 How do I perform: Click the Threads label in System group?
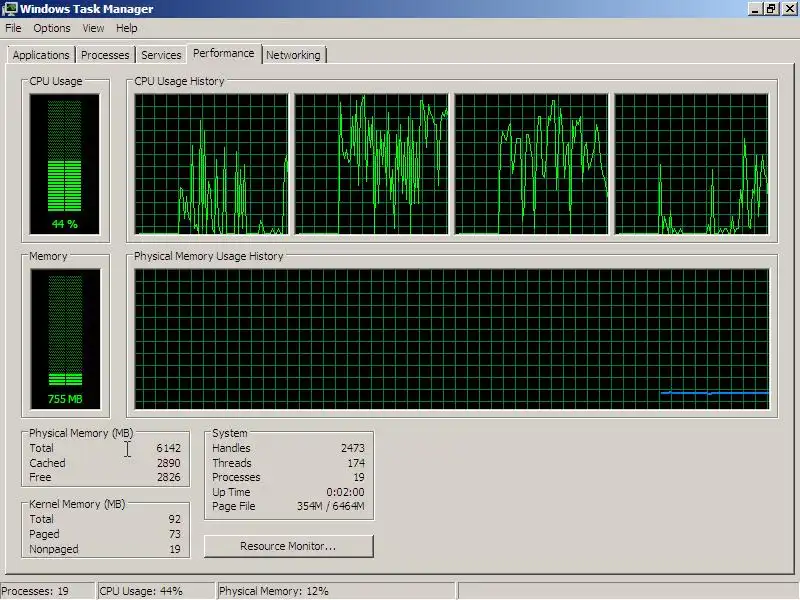tap(232, 463)
